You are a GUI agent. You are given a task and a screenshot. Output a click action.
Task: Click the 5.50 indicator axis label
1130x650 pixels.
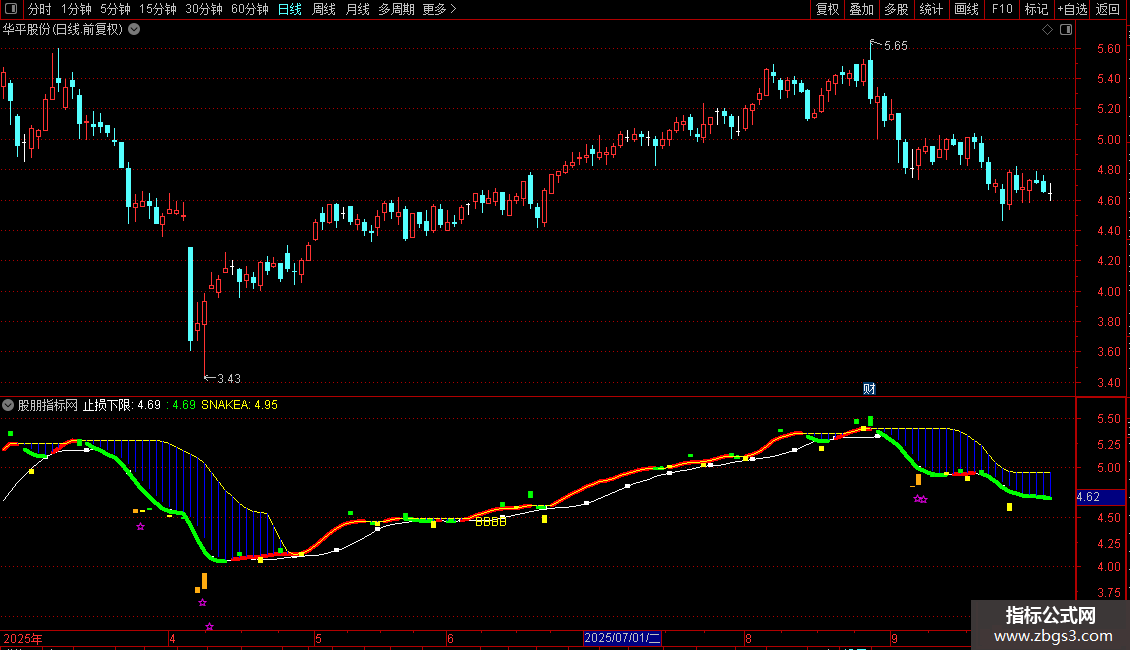point(1108,419)
